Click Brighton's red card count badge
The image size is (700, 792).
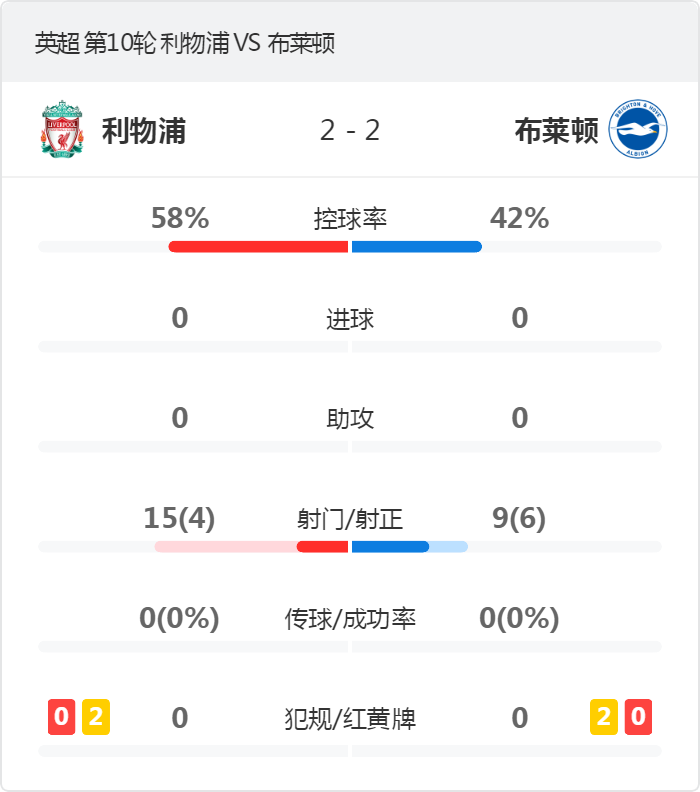[x=638, y=717]
